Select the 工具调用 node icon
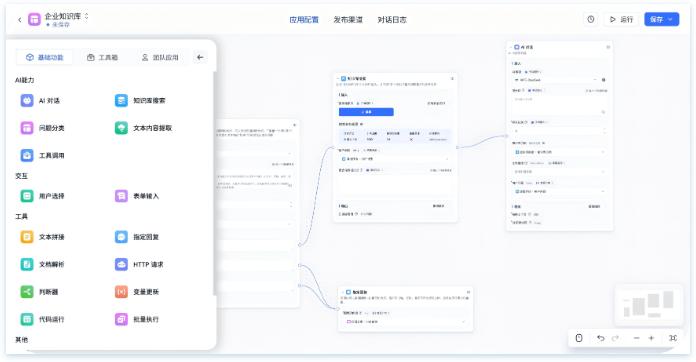The image size is (696, 362). coord(27,156)
